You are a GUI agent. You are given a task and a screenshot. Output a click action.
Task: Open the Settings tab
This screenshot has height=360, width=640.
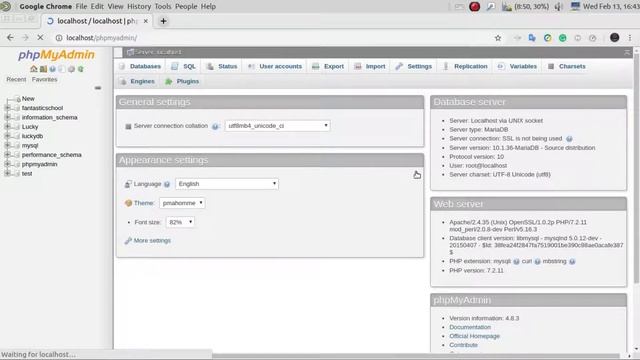pos(413,66)
